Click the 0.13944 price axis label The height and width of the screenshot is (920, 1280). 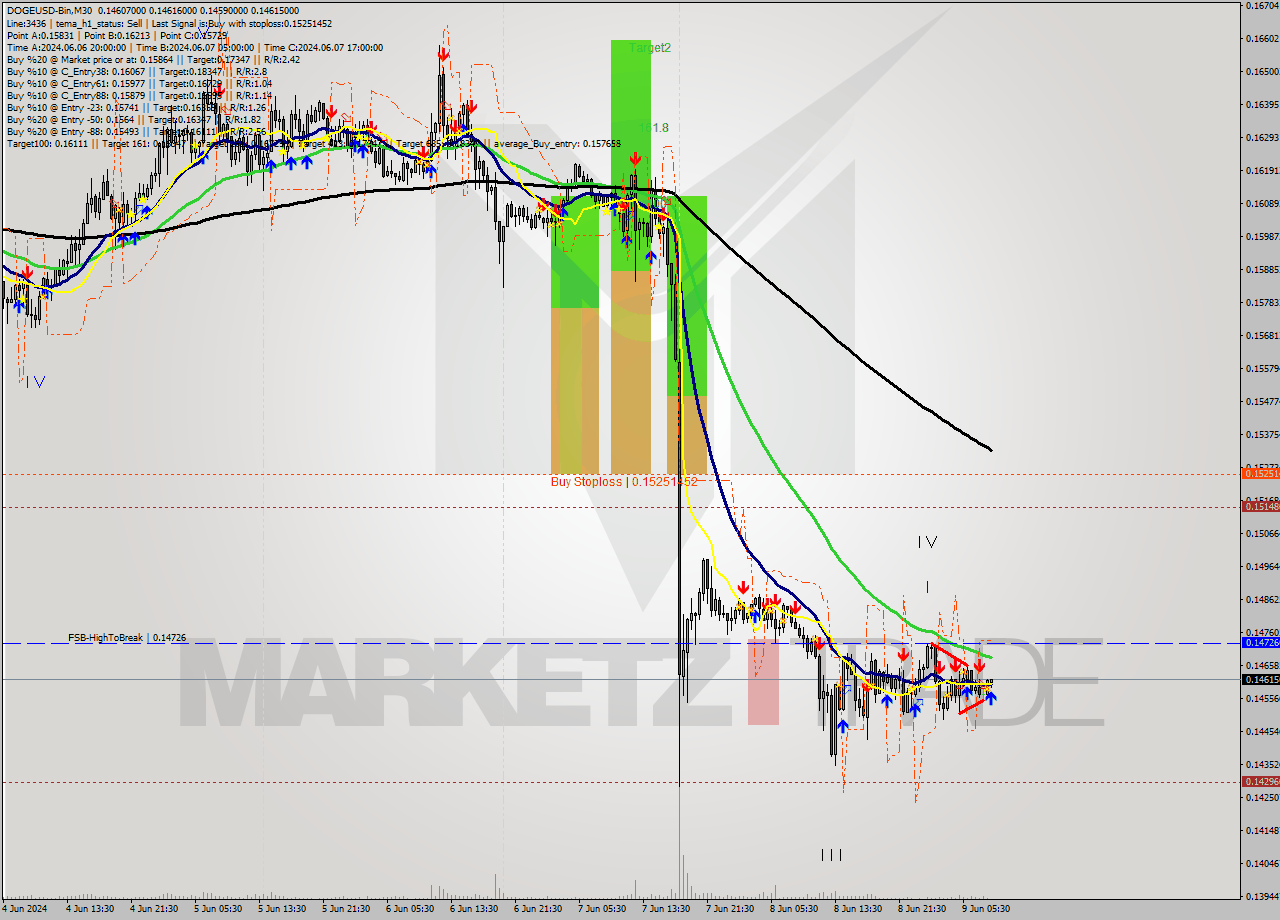coord(1262,896)
